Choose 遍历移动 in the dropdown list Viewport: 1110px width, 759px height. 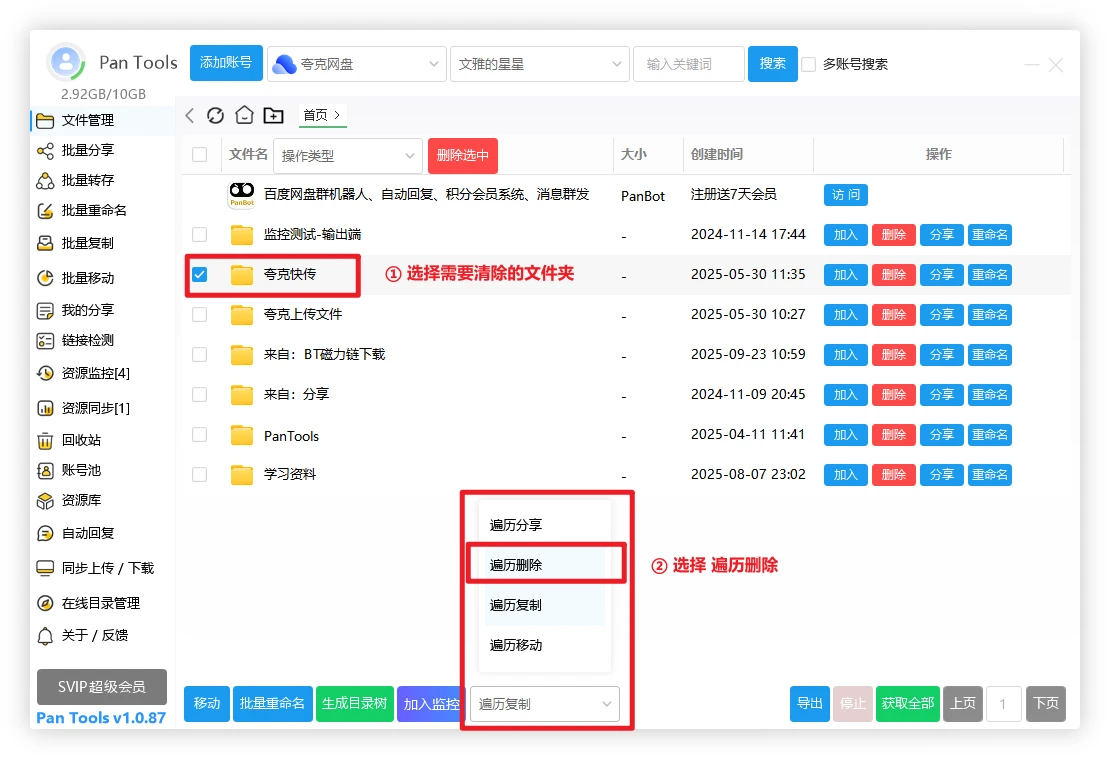516,645
